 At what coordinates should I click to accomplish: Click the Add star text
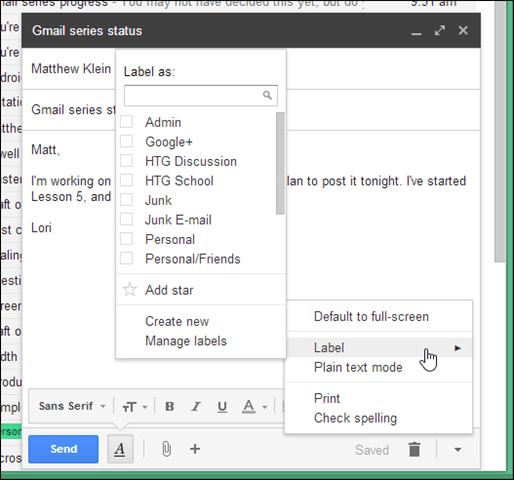click(169, 290)
